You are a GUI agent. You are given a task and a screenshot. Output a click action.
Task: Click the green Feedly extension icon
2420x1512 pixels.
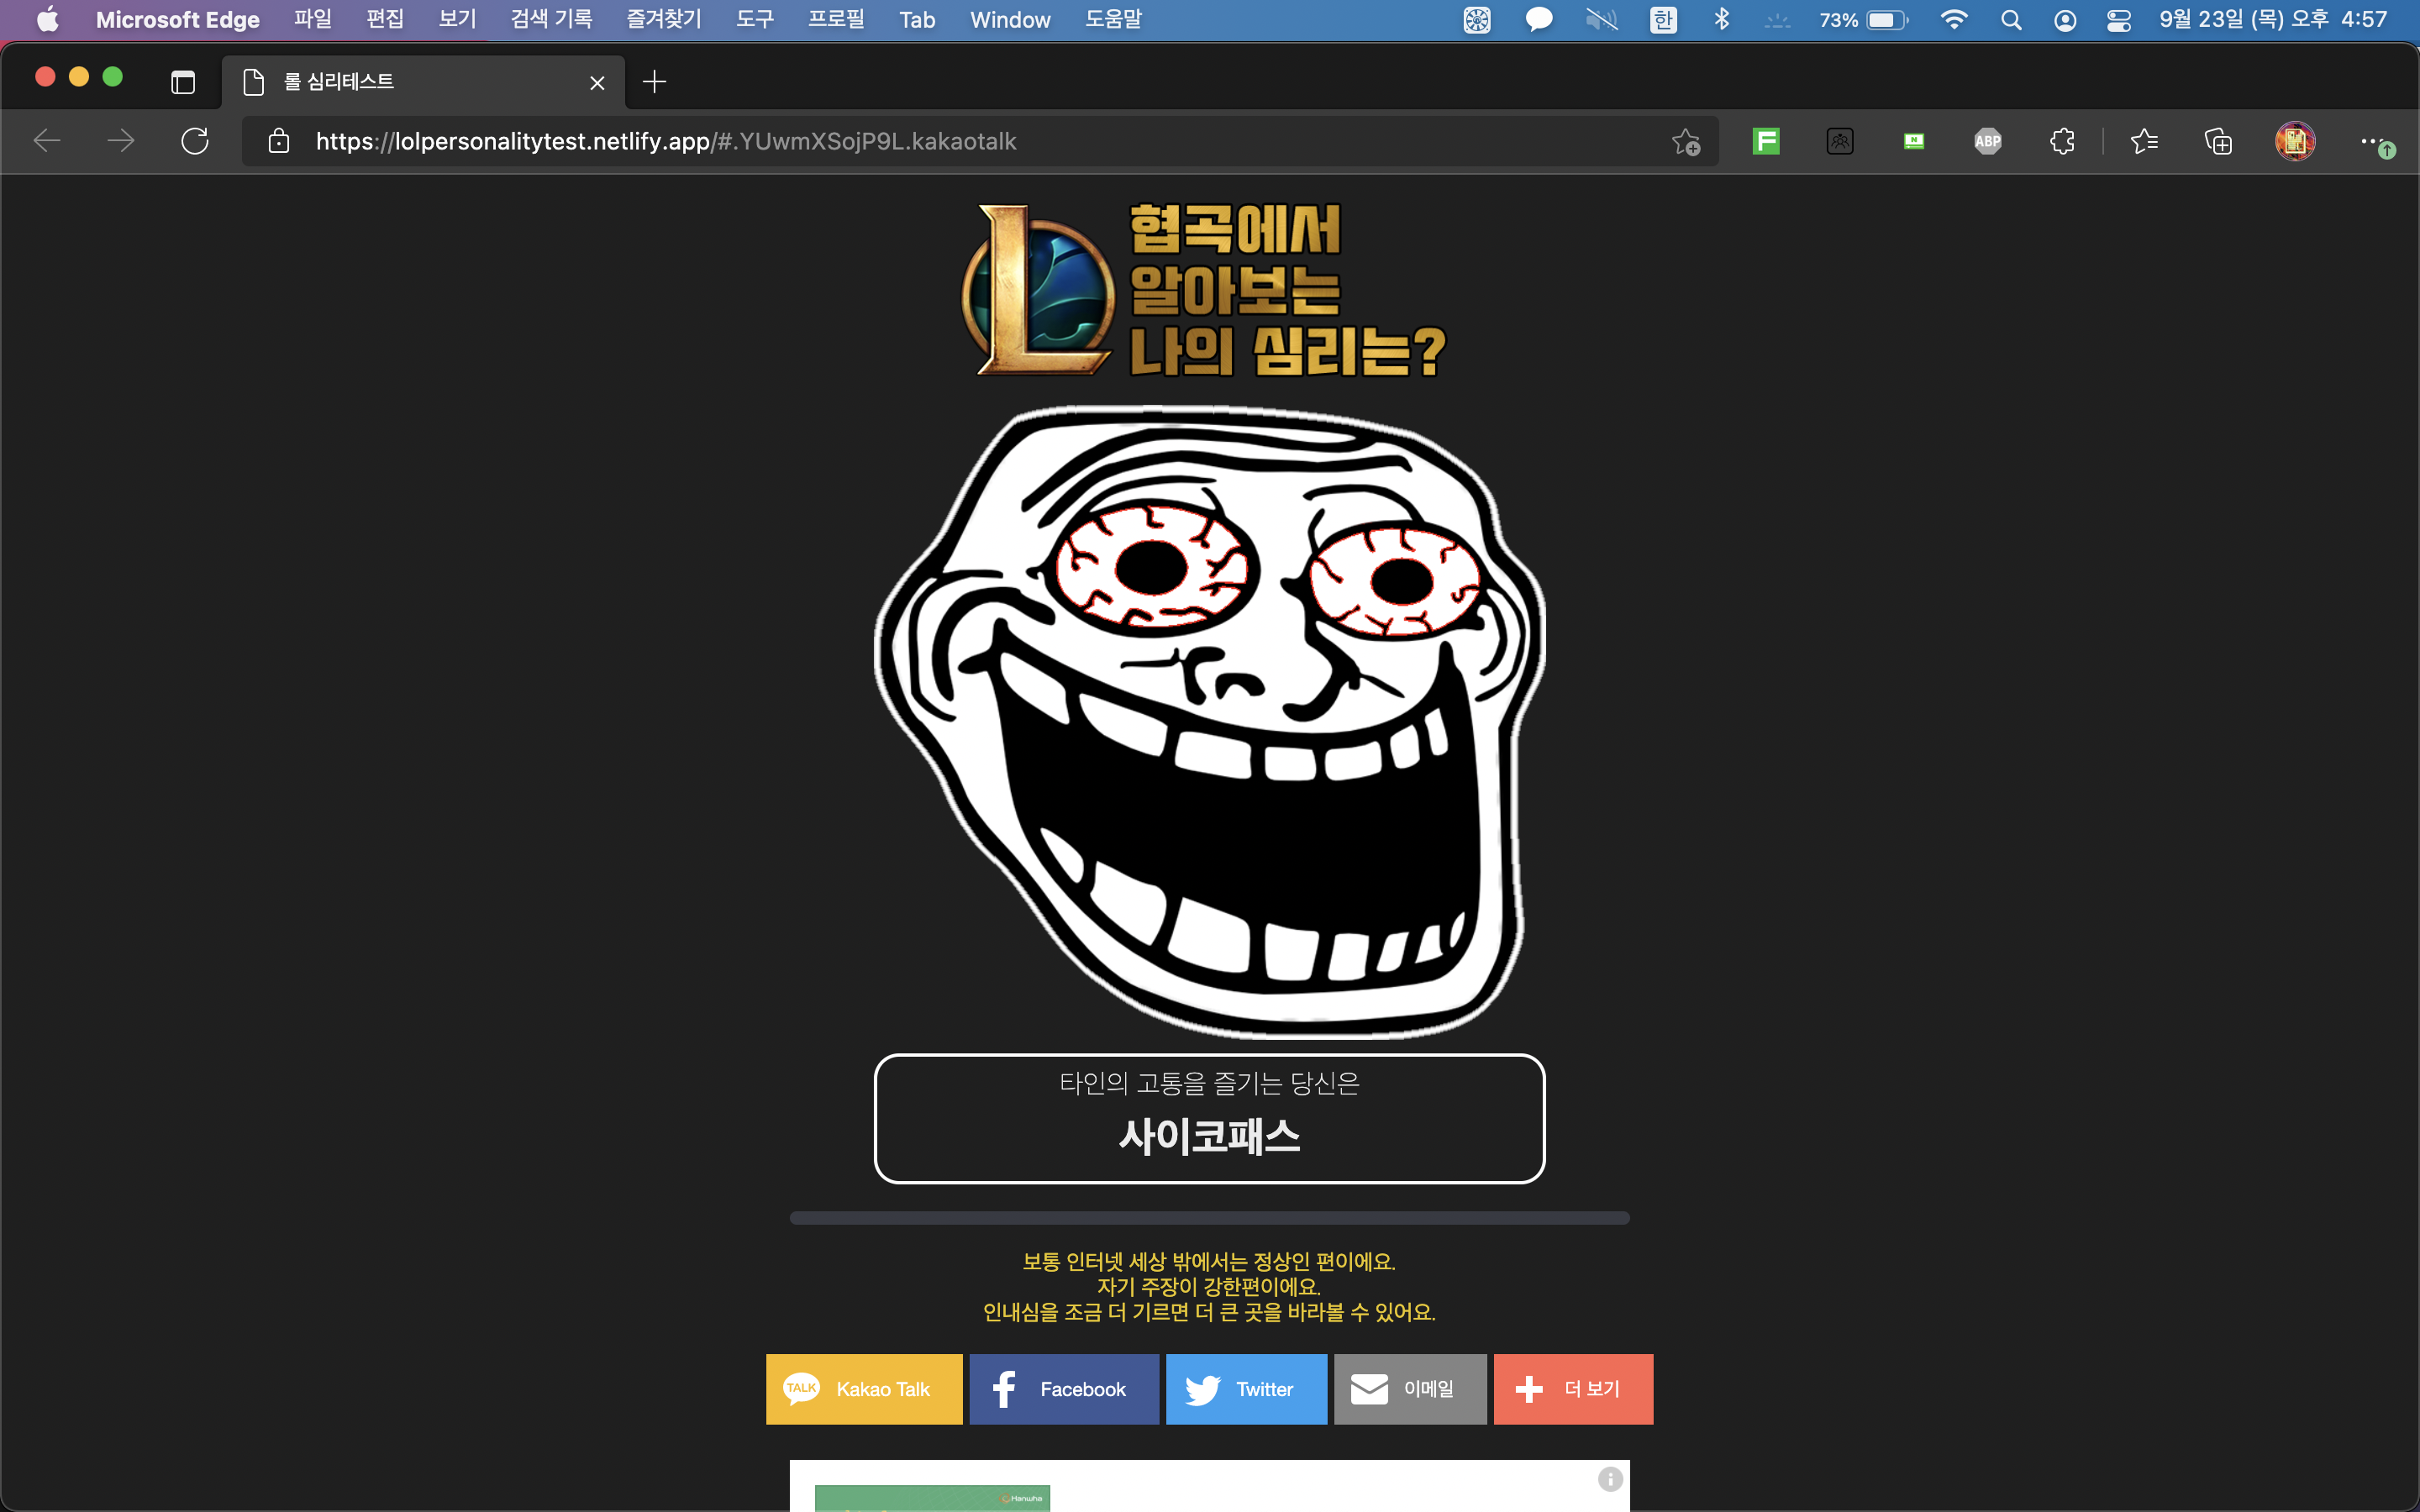[1766, 141]
